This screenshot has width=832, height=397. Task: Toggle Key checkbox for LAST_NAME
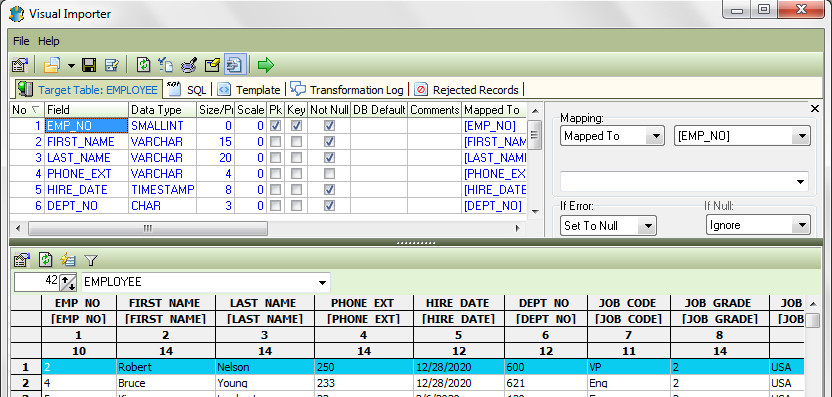(x=297, y=158)
